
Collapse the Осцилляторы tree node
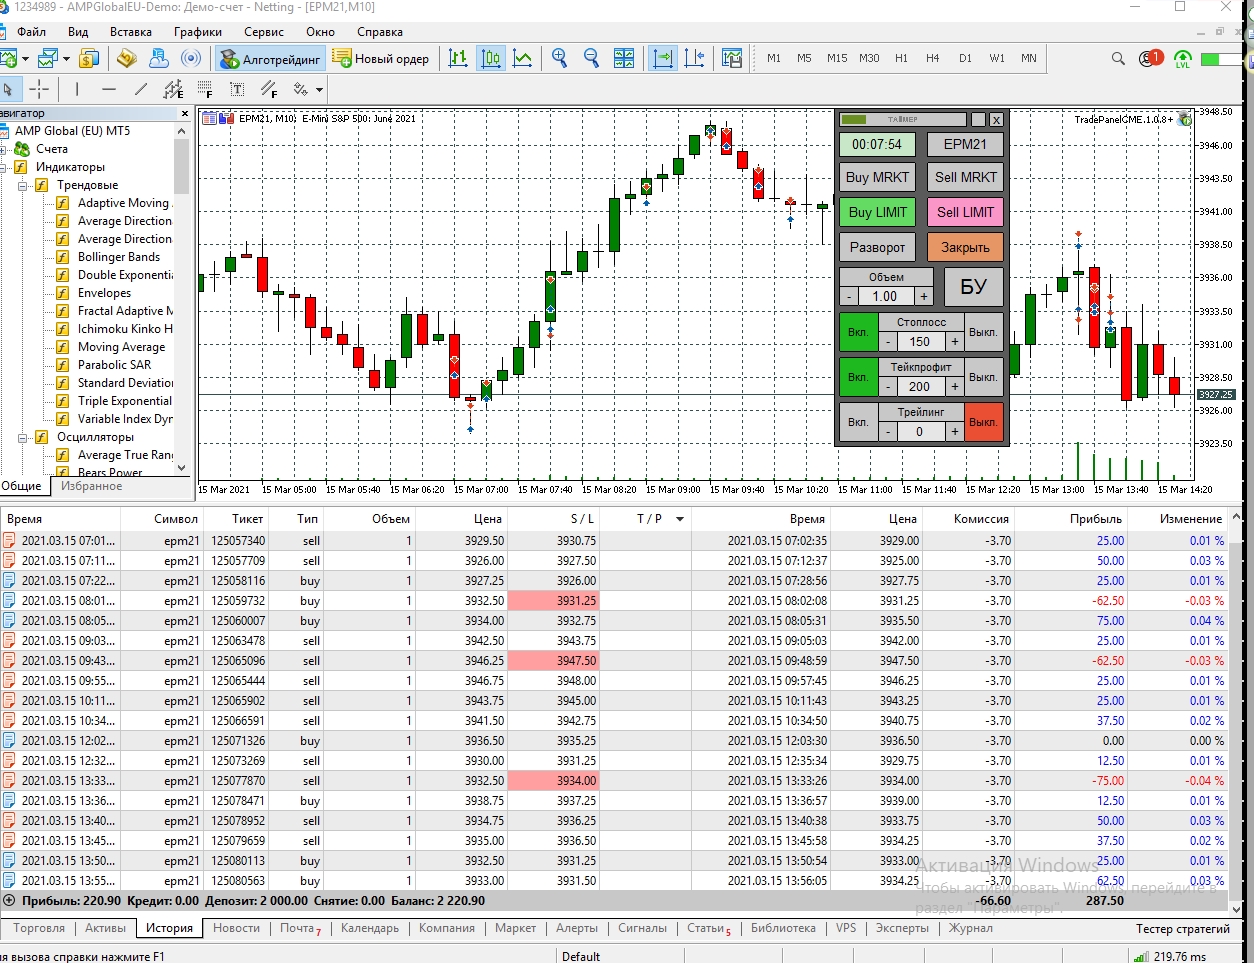pyautogui.click(x=22, y=437)
